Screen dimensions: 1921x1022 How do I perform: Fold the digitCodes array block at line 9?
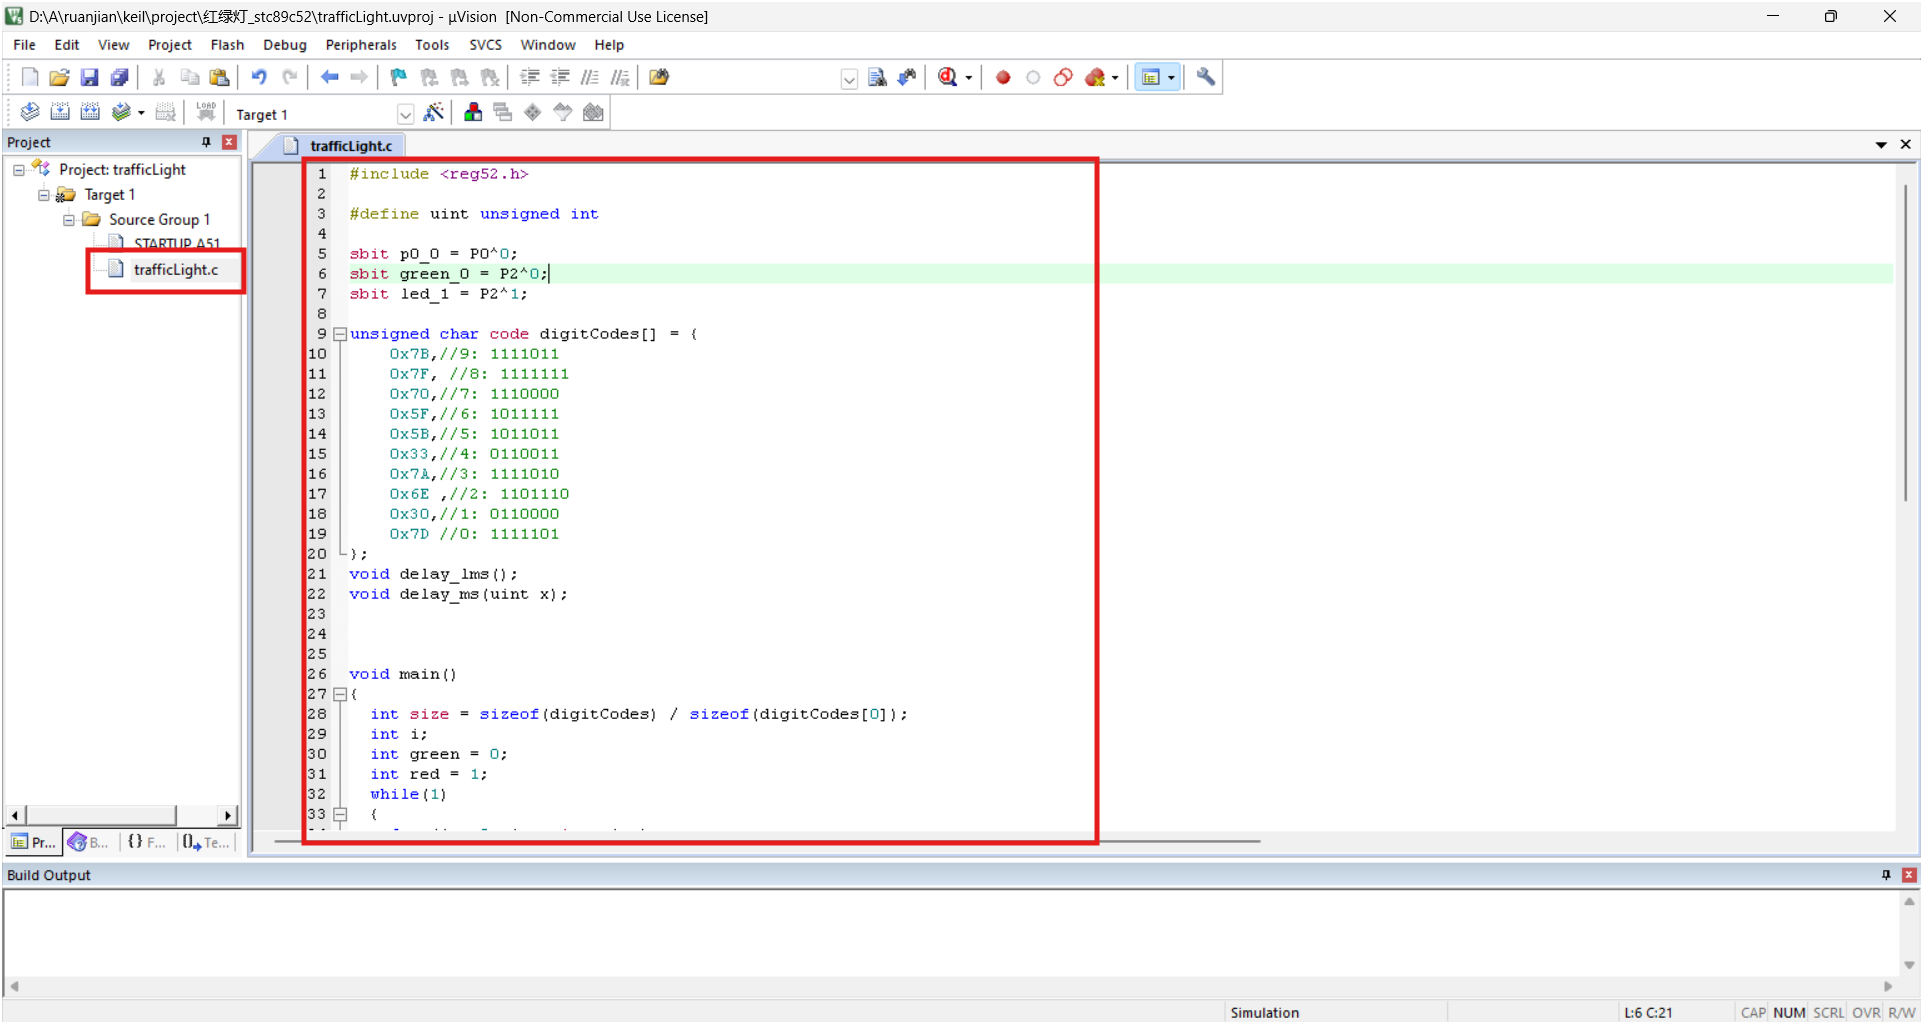[x=340, y=334]
